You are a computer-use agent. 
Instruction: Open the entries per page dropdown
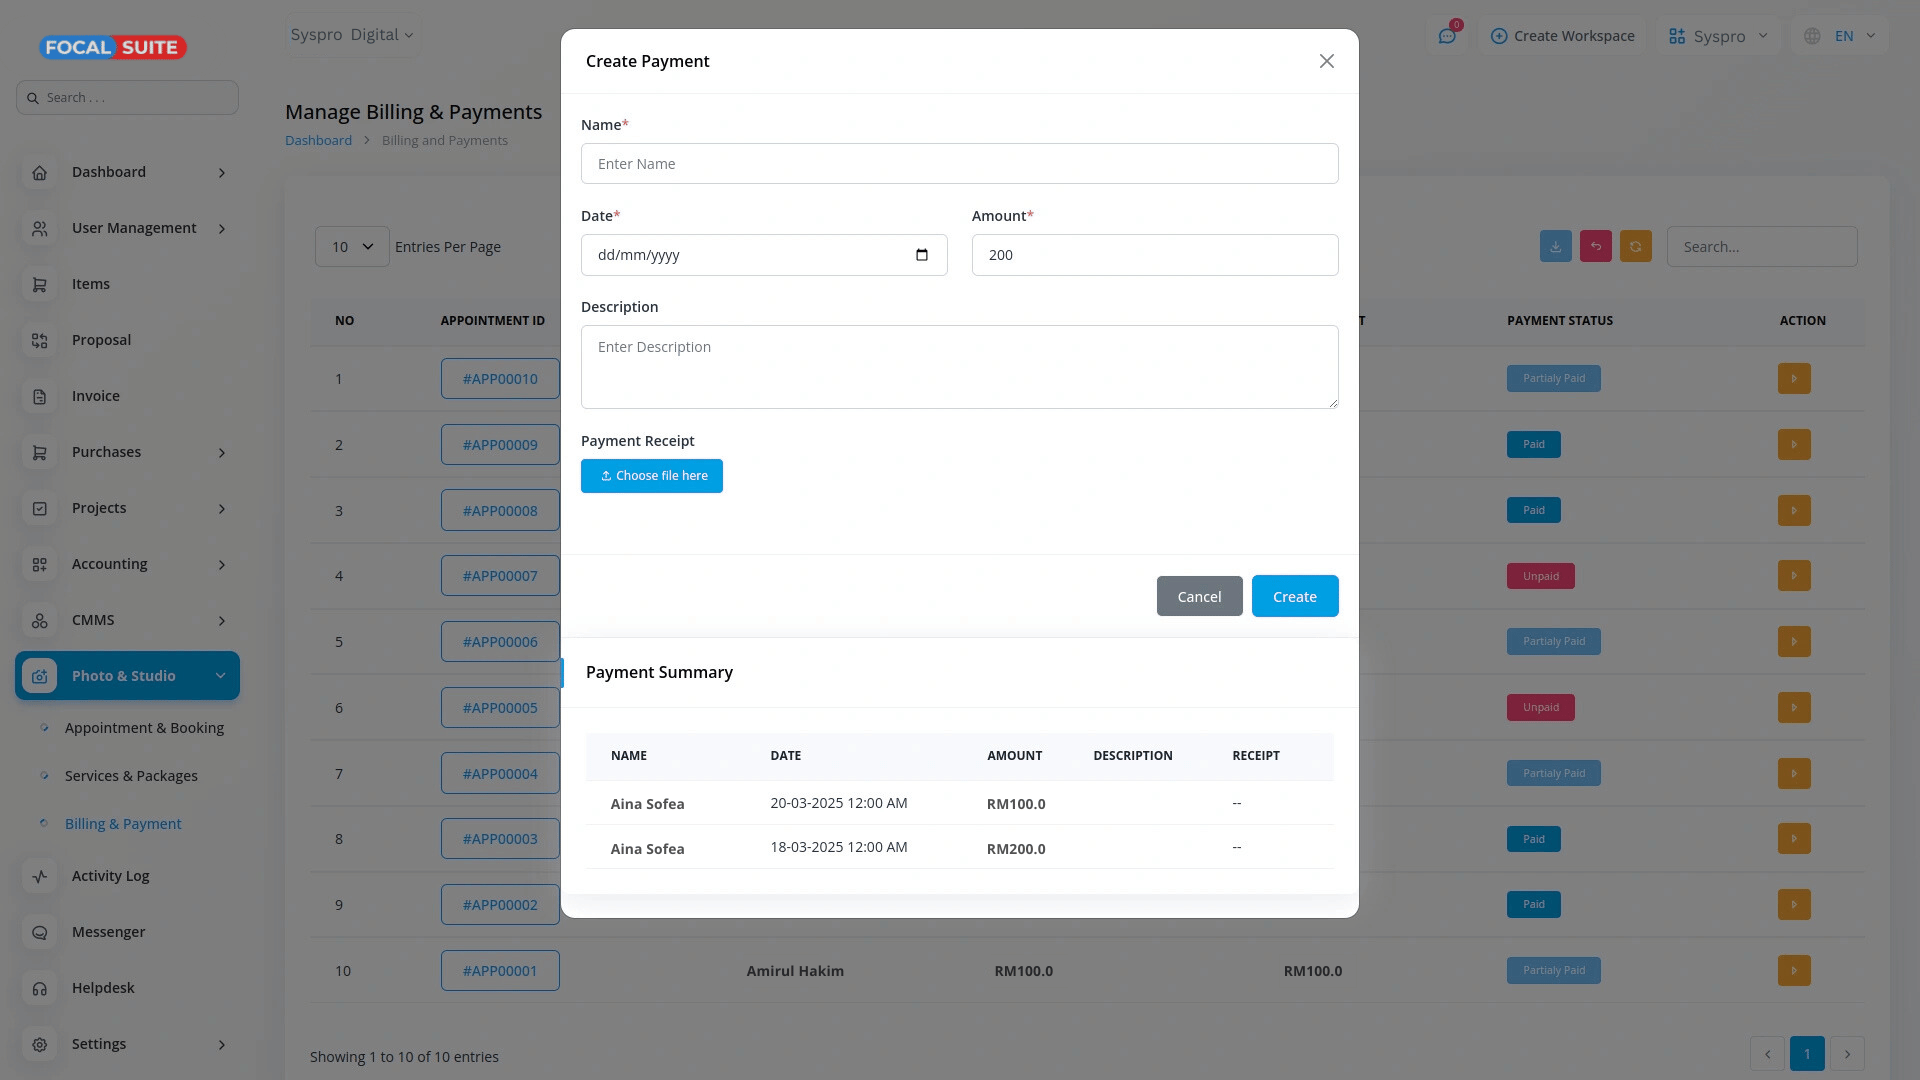pyautogui.click(x=352, y=247)
